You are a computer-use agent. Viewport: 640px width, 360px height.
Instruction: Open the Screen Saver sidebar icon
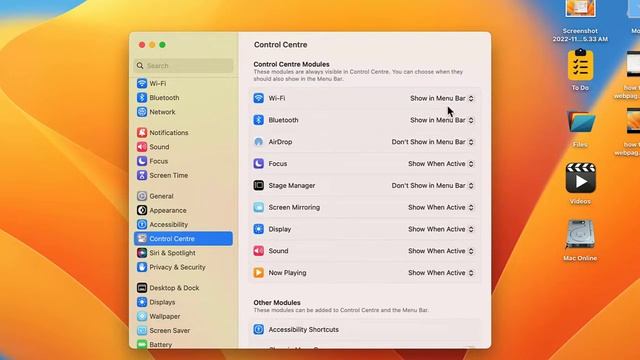[142, 331]
